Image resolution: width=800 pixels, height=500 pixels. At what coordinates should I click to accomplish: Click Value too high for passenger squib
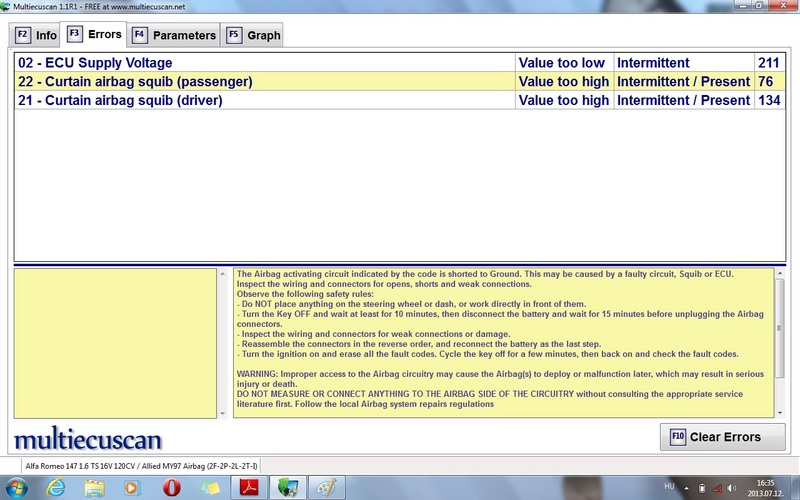(x=564, y=82)
